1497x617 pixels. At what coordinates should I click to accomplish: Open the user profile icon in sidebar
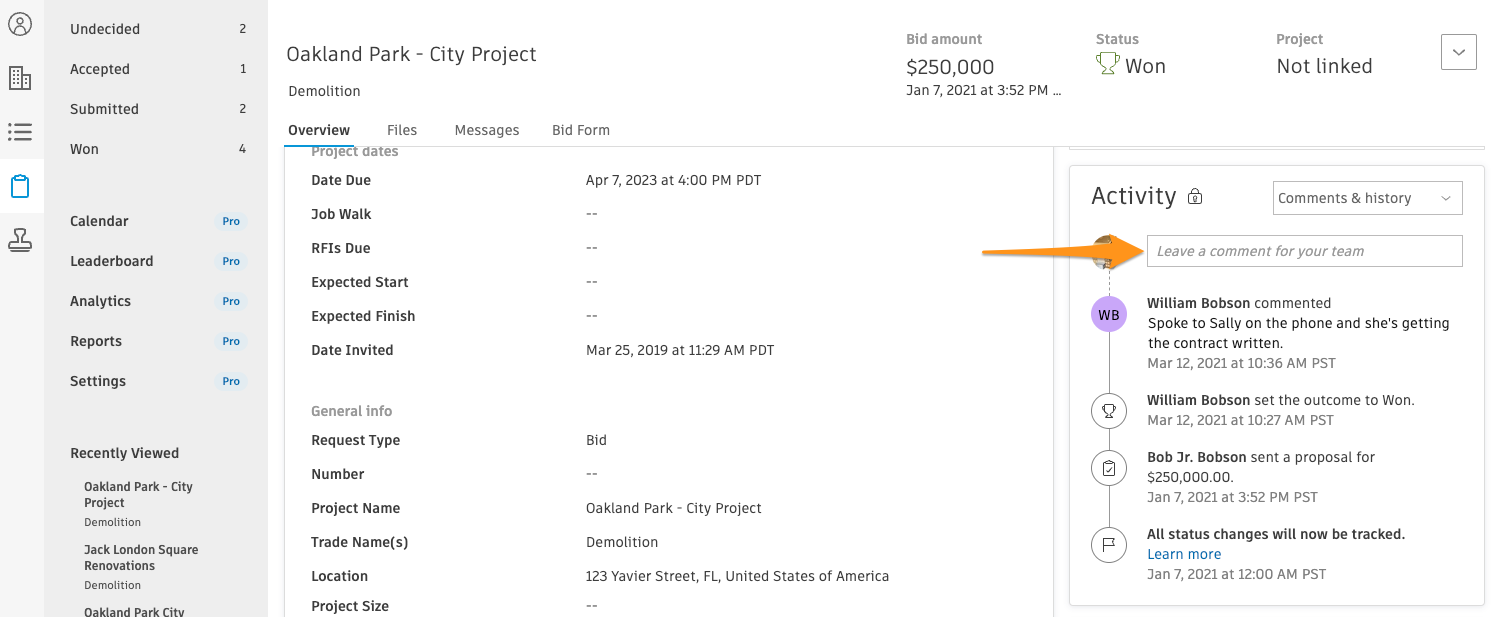tap(20, 24)
